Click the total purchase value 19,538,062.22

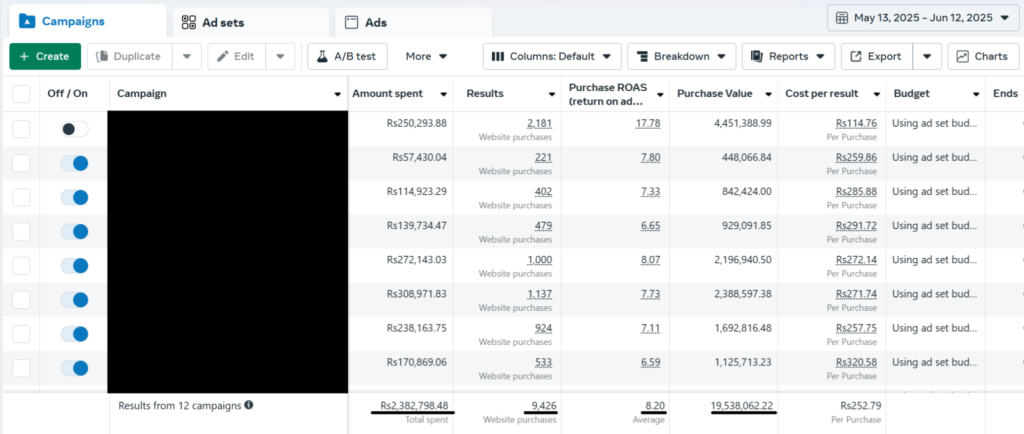[x=743, y=407]
